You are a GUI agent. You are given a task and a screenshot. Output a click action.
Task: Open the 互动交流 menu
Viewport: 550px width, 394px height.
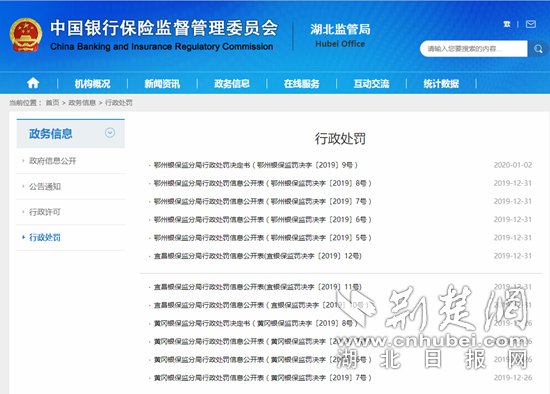(x=371, y=84)
